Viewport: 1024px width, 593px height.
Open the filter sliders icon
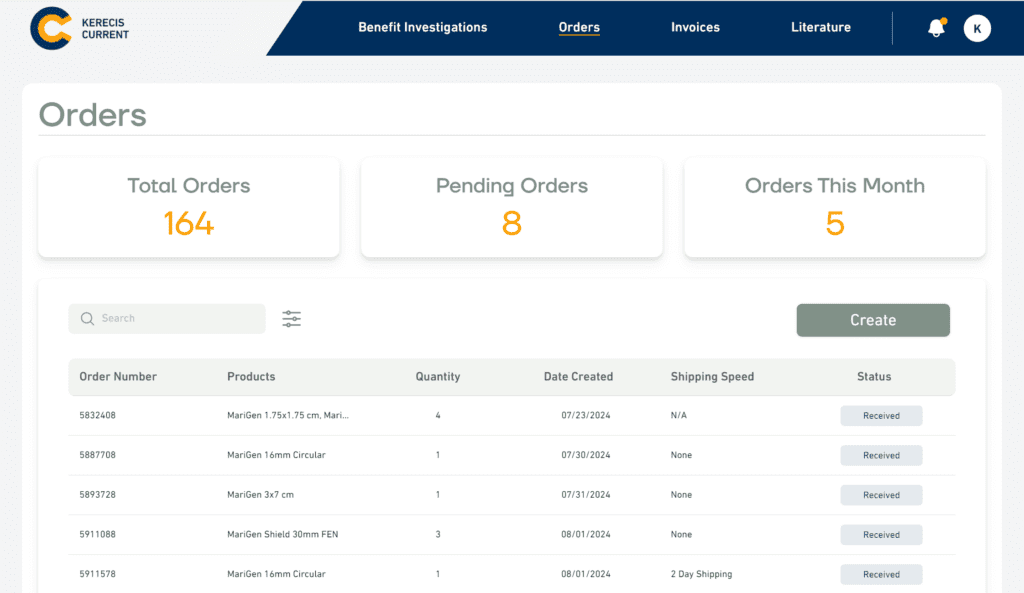coord(291,319)
